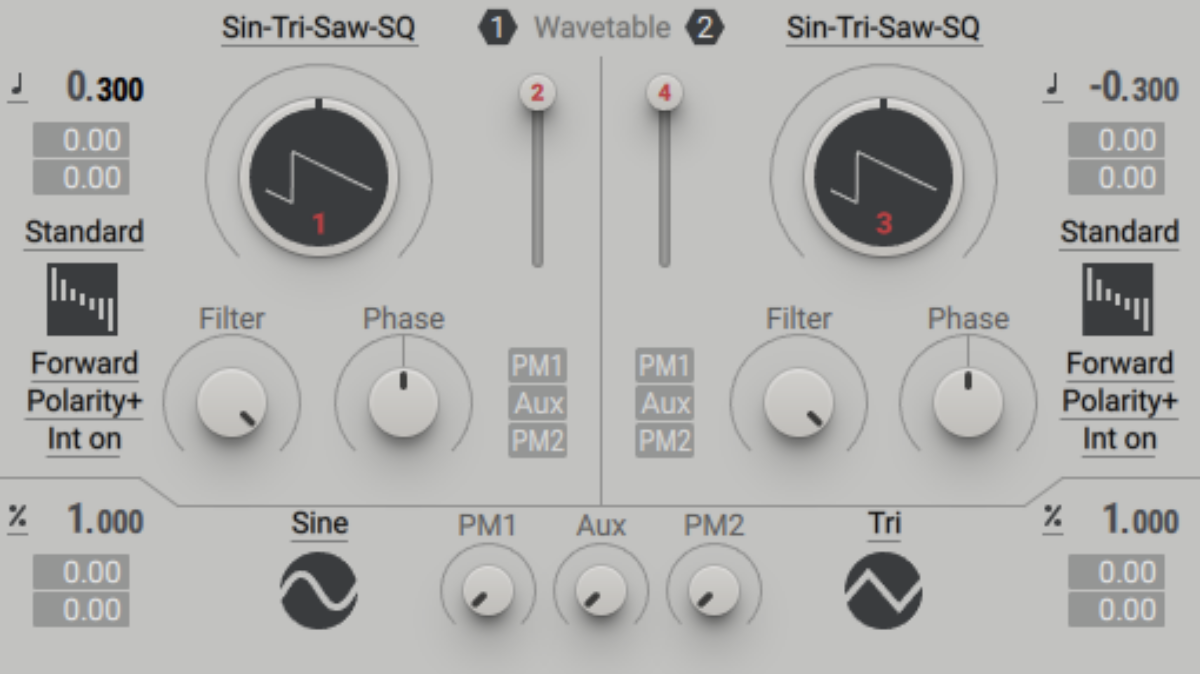Image resolution: width=1200 pixels, height=674 pixels.
Task: Open the Sine waveform selector
Action: point(320,523)
